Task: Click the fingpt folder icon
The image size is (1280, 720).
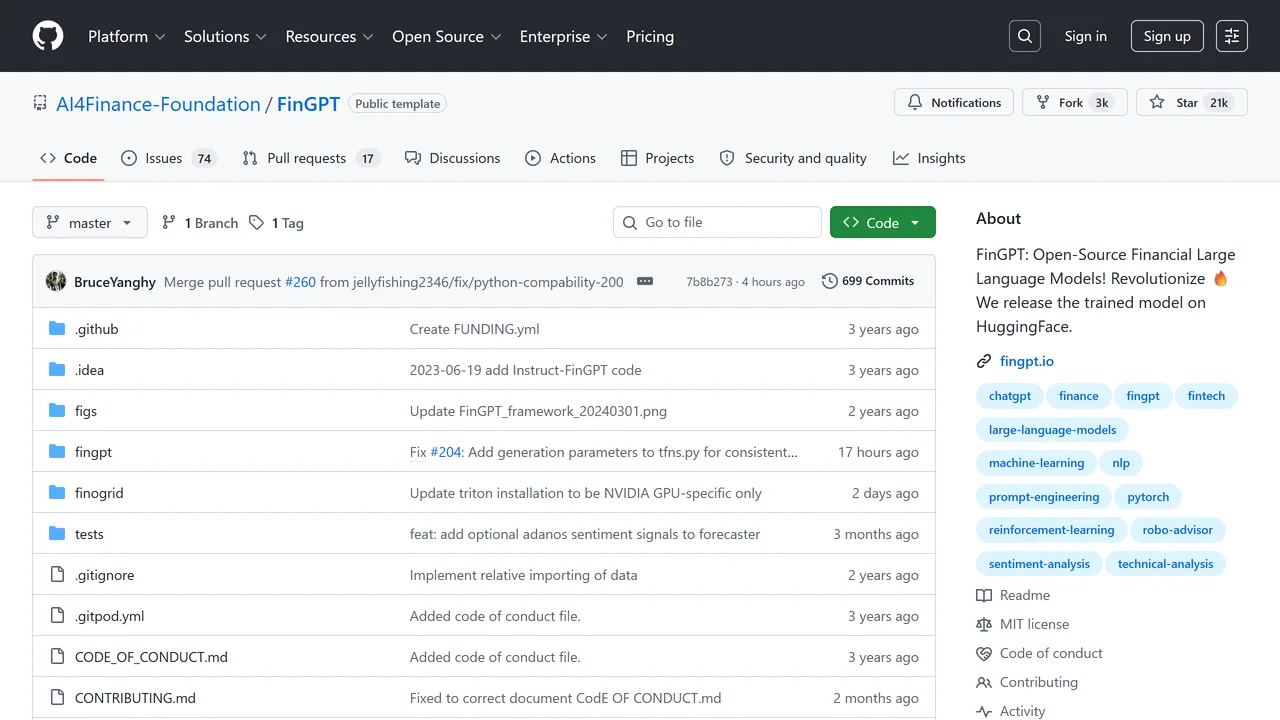Action: [x=57, y=452]
